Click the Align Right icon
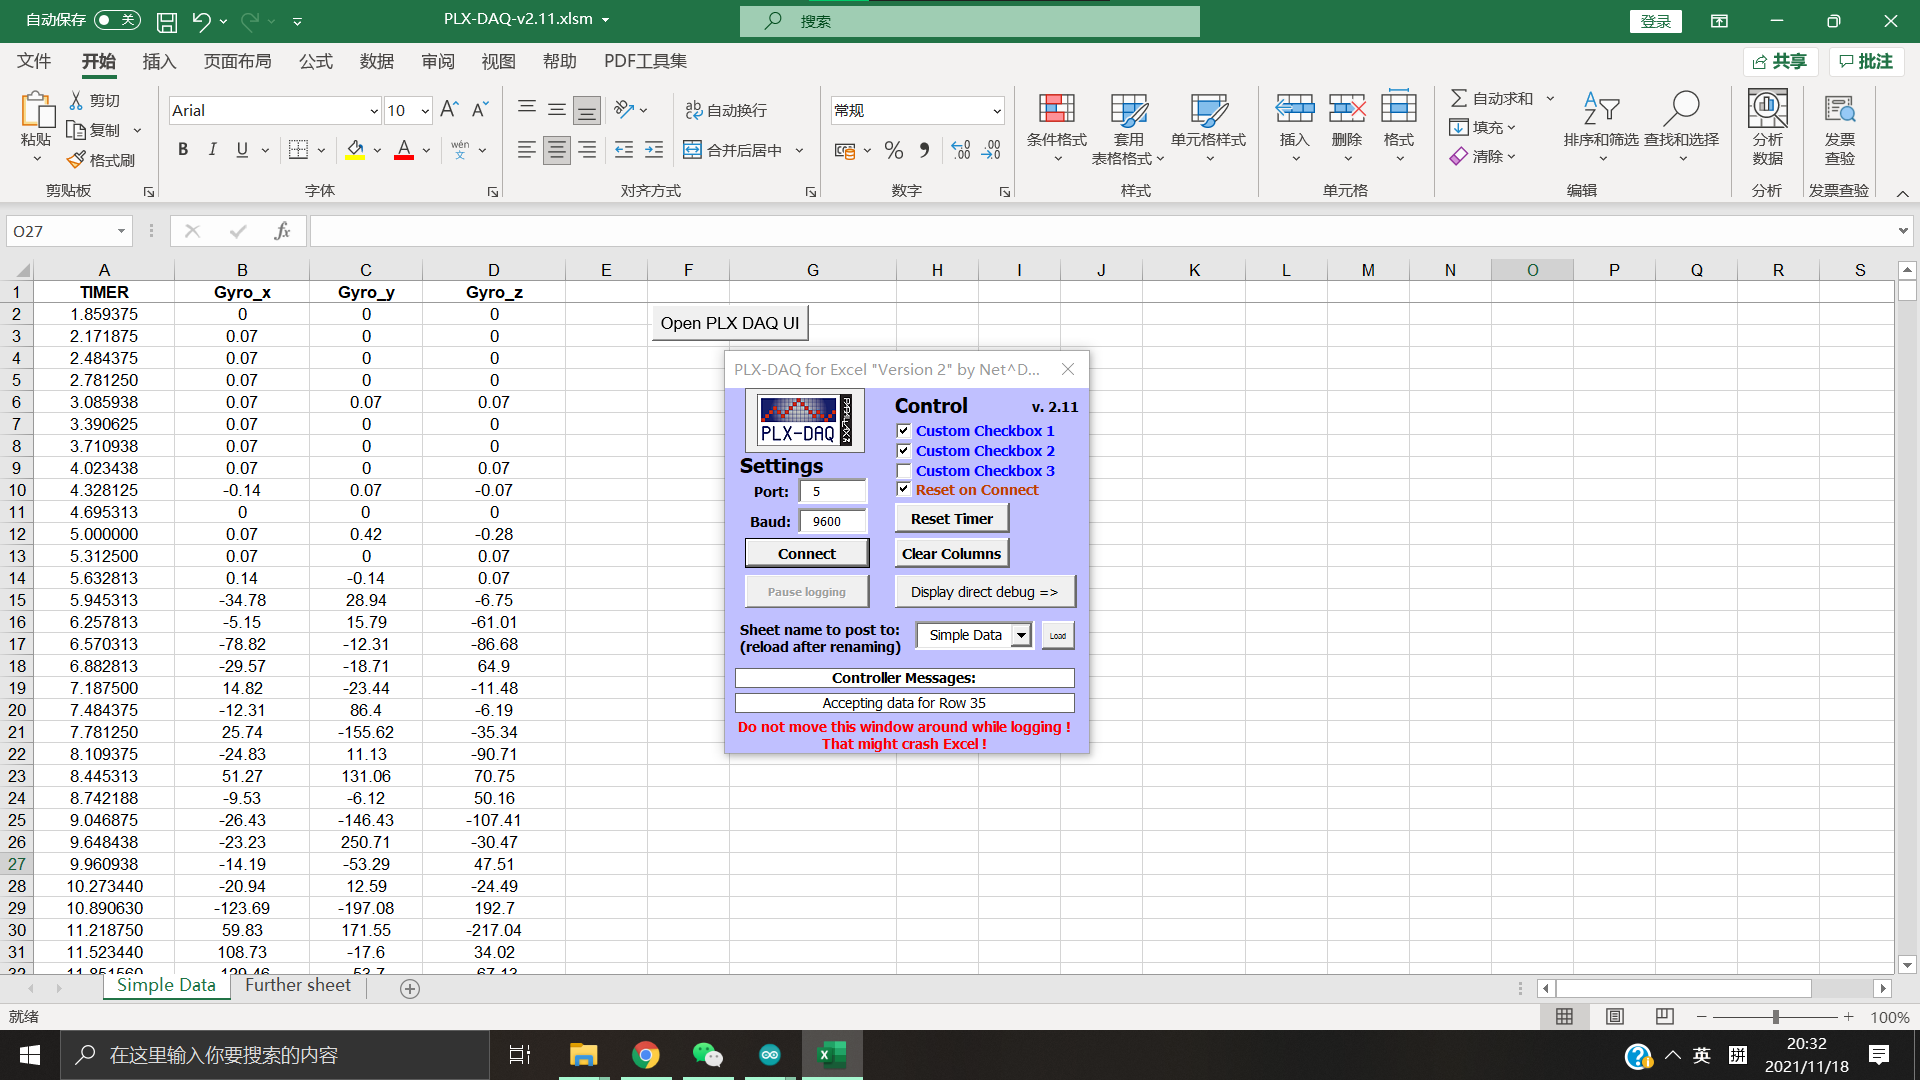Screen dimensions: 1920x1080 pyautogui.click(x=587, y=150)
